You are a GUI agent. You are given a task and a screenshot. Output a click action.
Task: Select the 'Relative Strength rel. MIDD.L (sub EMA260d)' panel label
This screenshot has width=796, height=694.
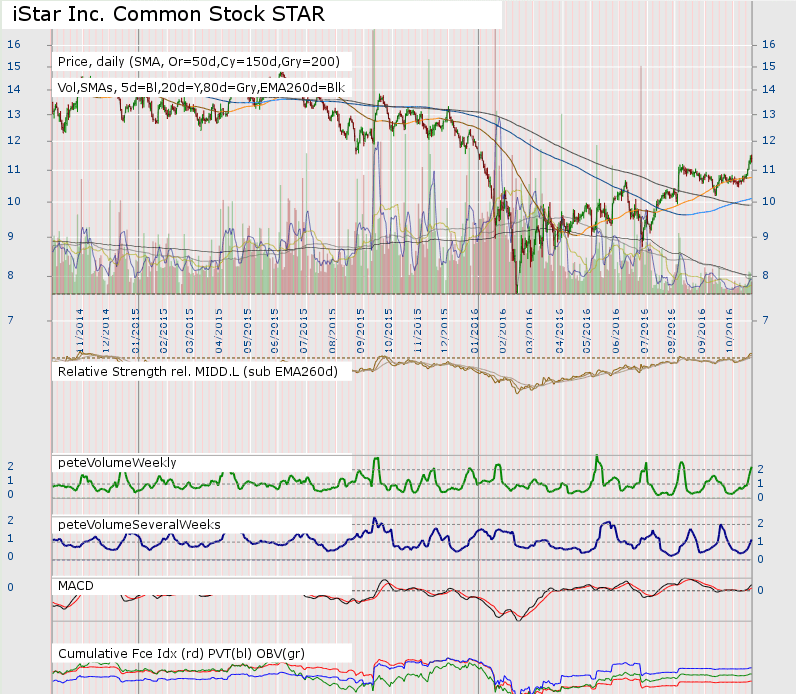197,372
